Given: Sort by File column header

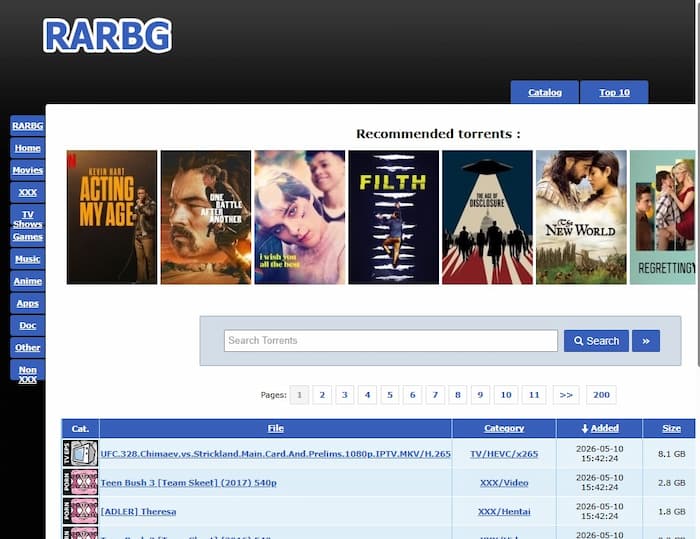Looking at the screenshot, I should [x=275, y=428].
